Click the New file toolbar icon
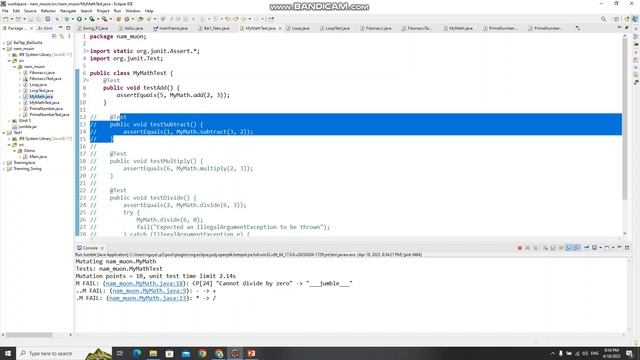 (5, 19)
